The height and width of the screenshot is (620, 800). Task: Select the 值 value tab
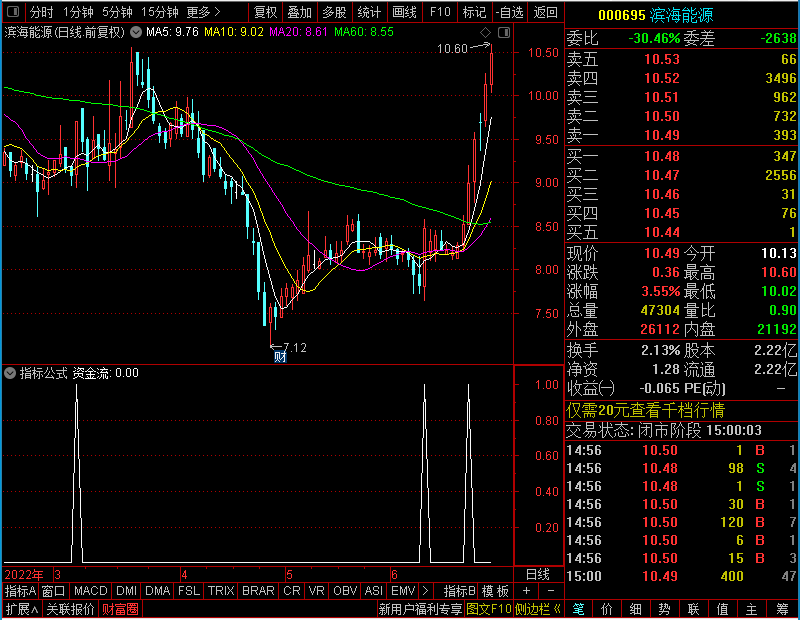click(x=722, y=609)
